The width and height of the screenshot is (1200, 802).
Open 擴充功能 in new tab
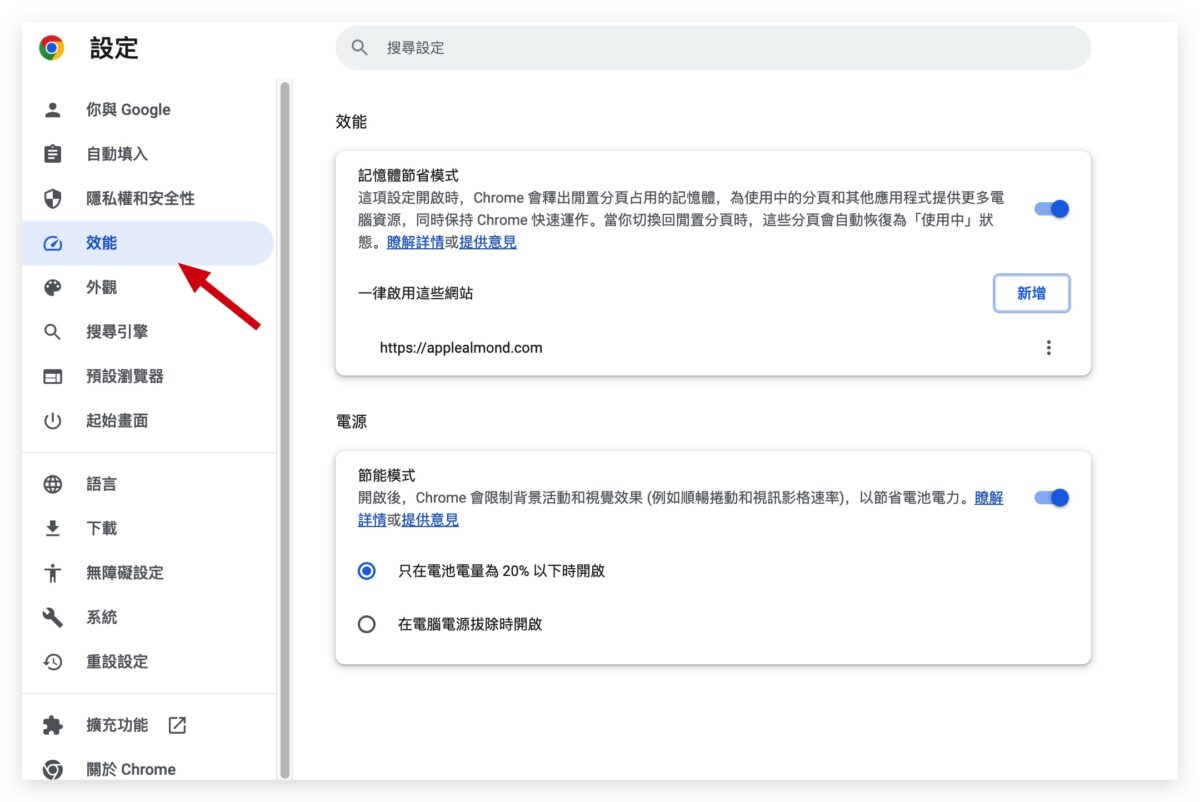click(x=148, y=726)
